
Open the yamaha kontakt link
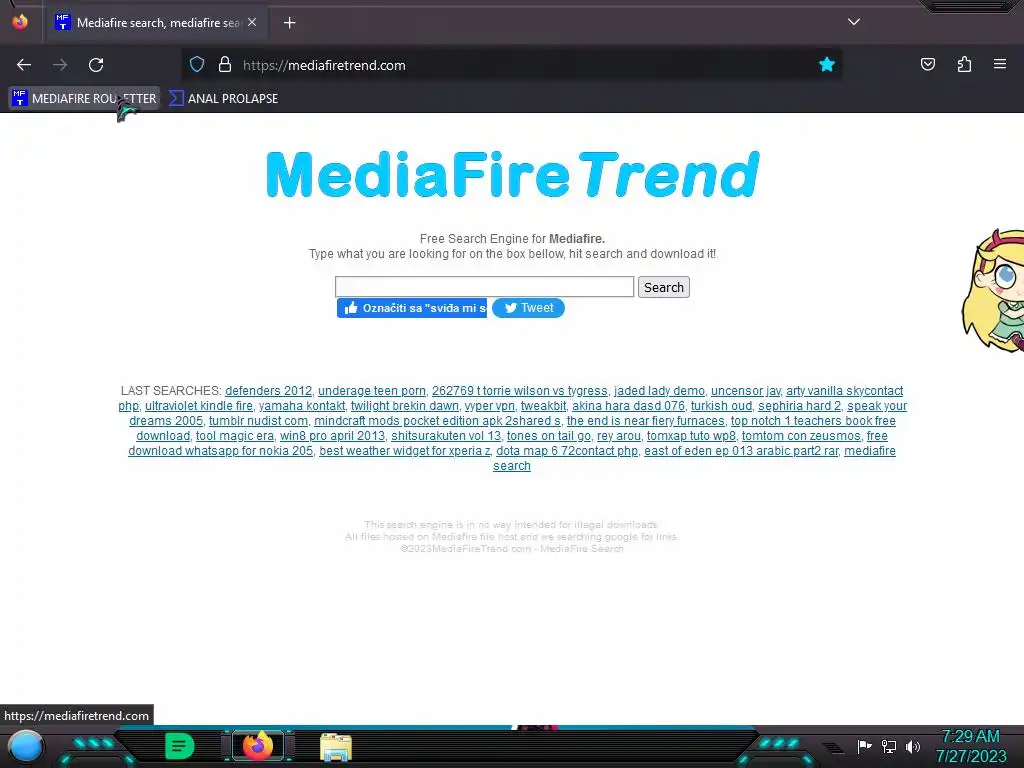(302, 406)
